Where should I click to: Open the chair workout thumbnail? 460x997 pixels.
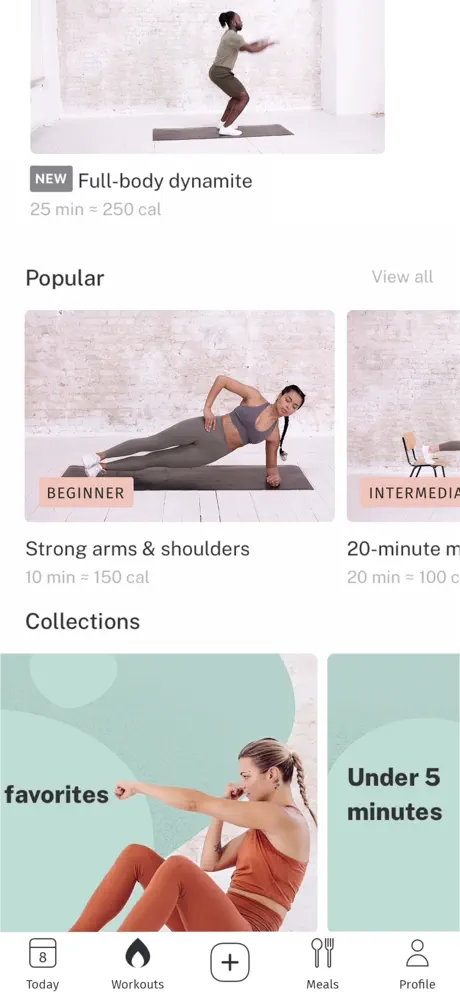(x=403, y=416)
